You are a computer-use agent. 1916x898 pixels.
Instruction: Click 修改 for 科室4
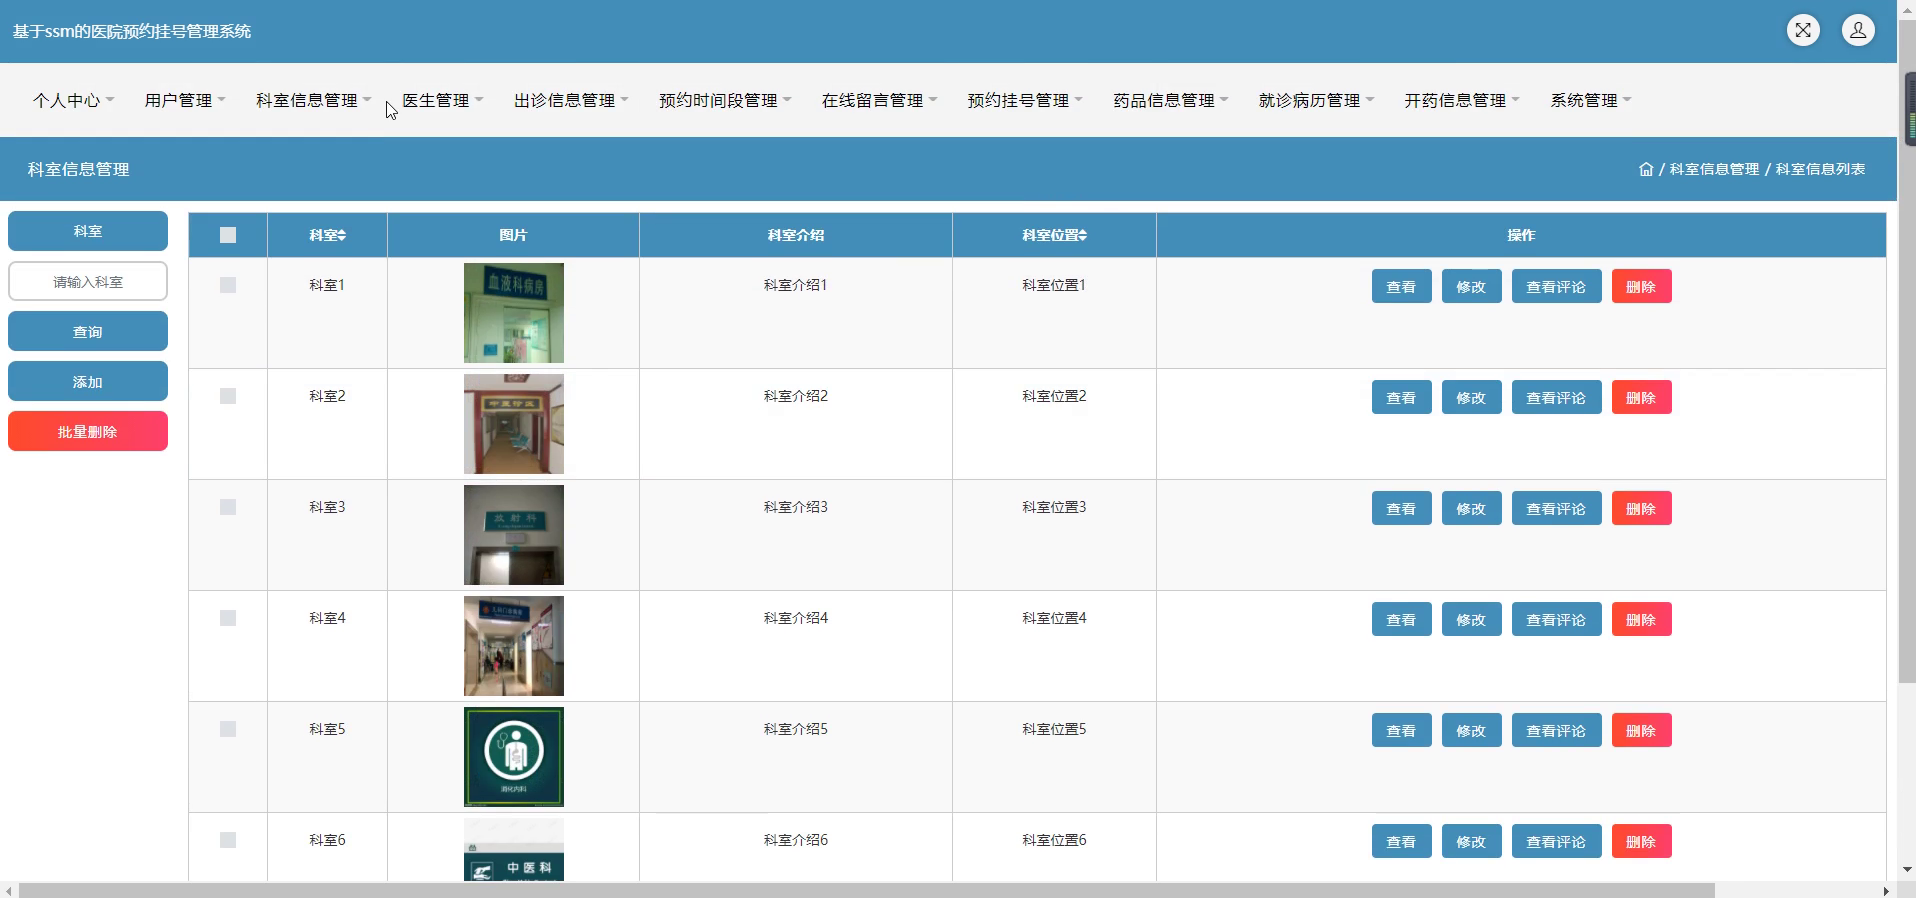pyautogui.click(x=1471, y=619)
